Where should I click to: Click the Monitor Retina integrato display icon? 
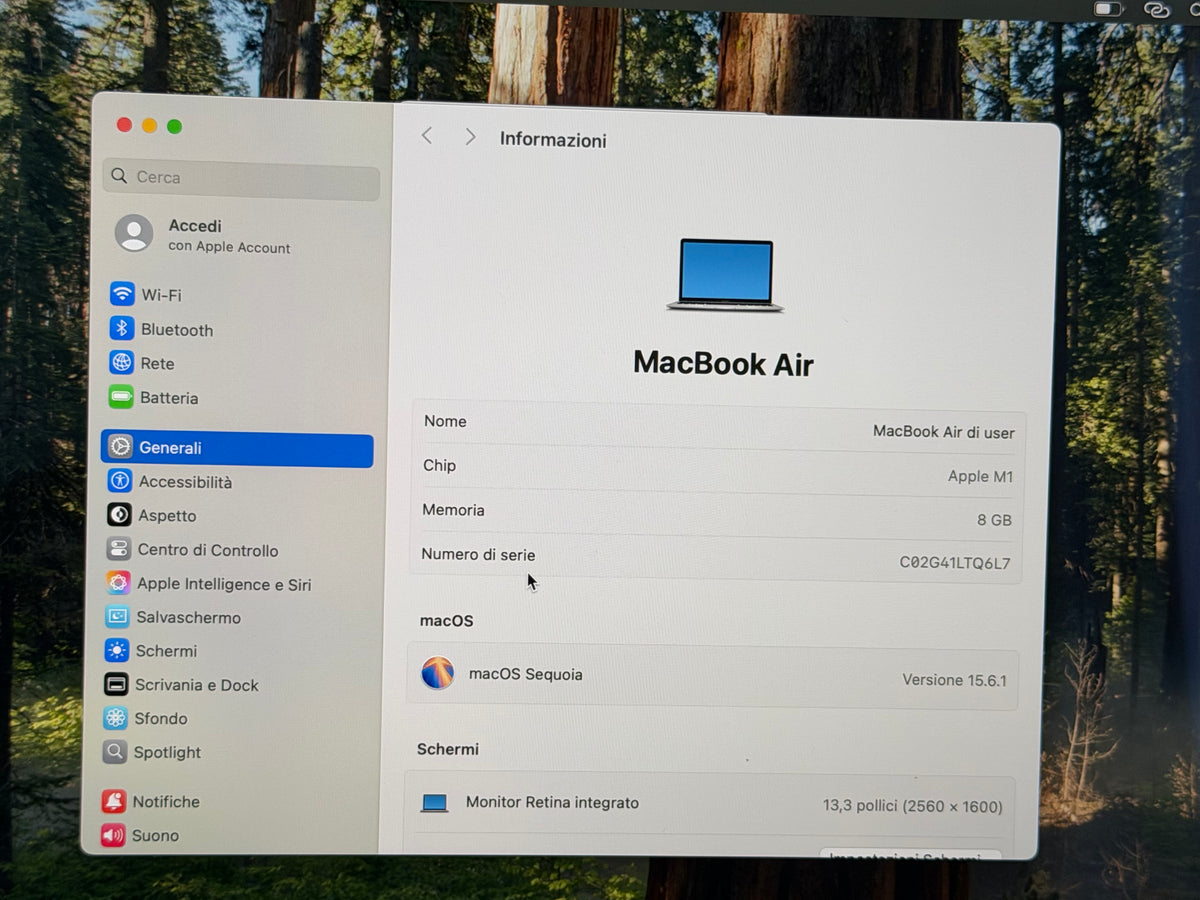pyautogui.click(x=434, y=803)
